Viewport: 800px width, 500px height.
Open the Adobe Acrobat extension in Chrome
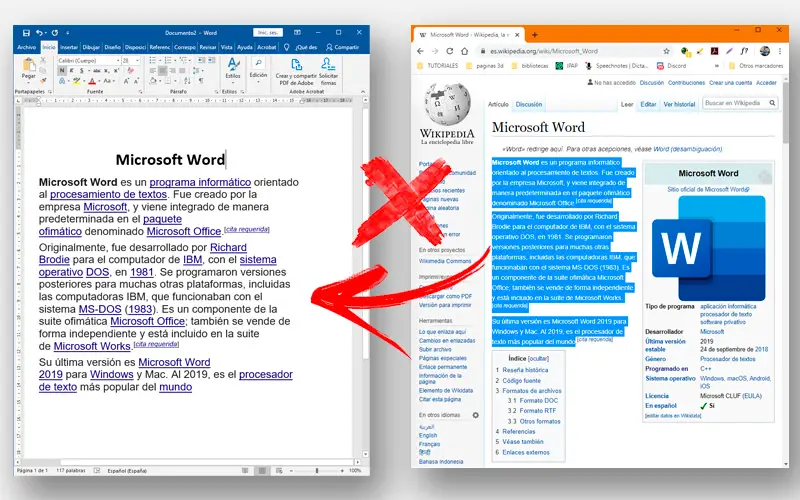(715, 51)
